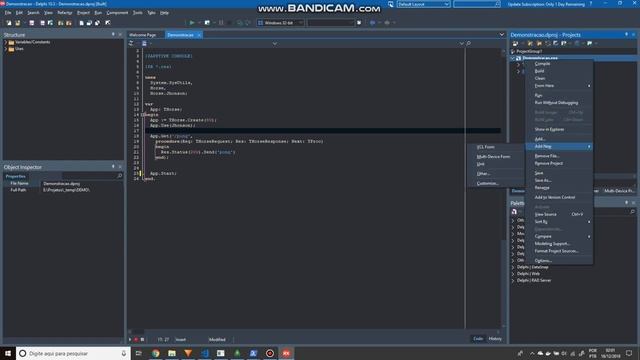Click the Pause button in the debug toolbar

(x=221, y=23)
